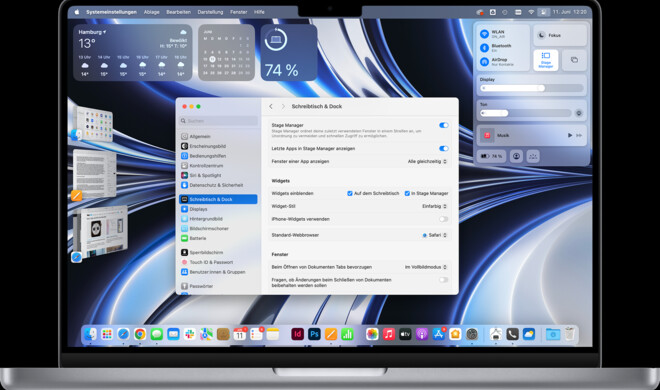The width and height of the screenshot is (660, 390).
Task: Switch to Pages document thumbnail in Stage Manager
Action: [x=94, y=173]
